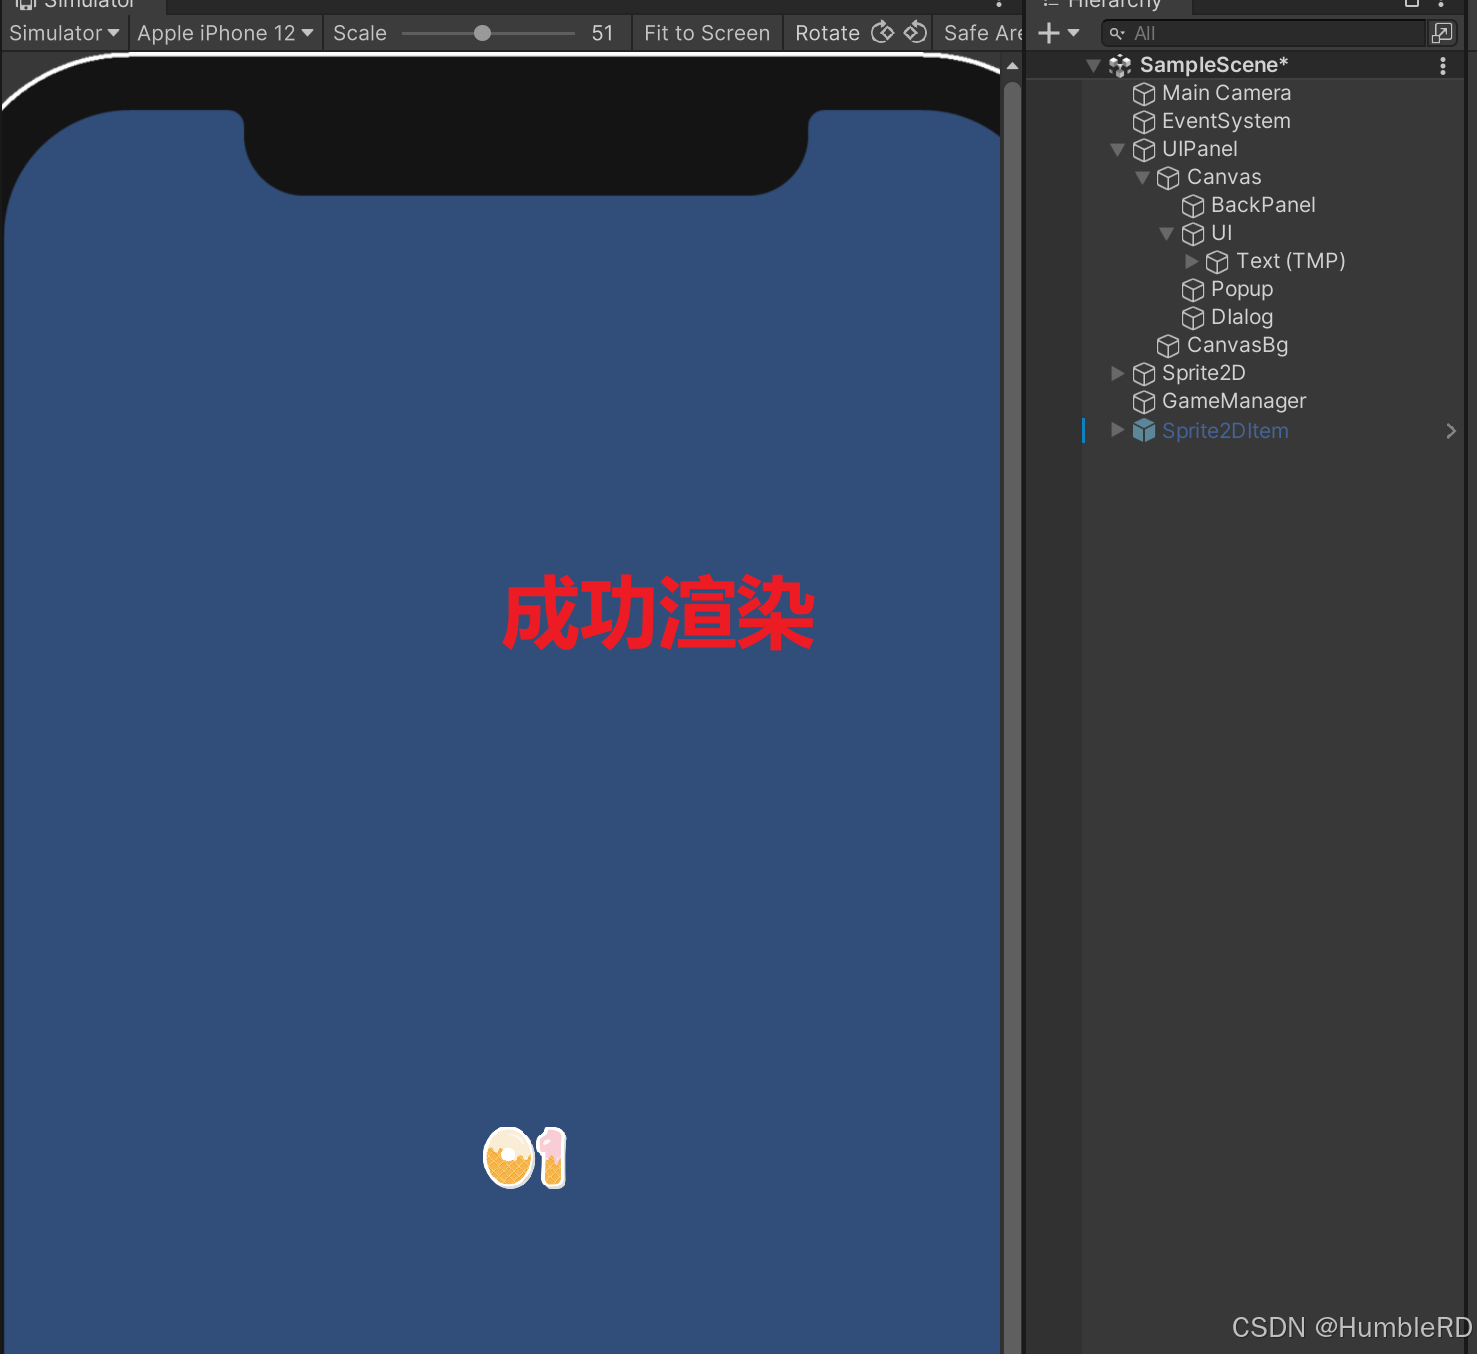
Task: Click the Scale value 51
Action: pos(602,33)
